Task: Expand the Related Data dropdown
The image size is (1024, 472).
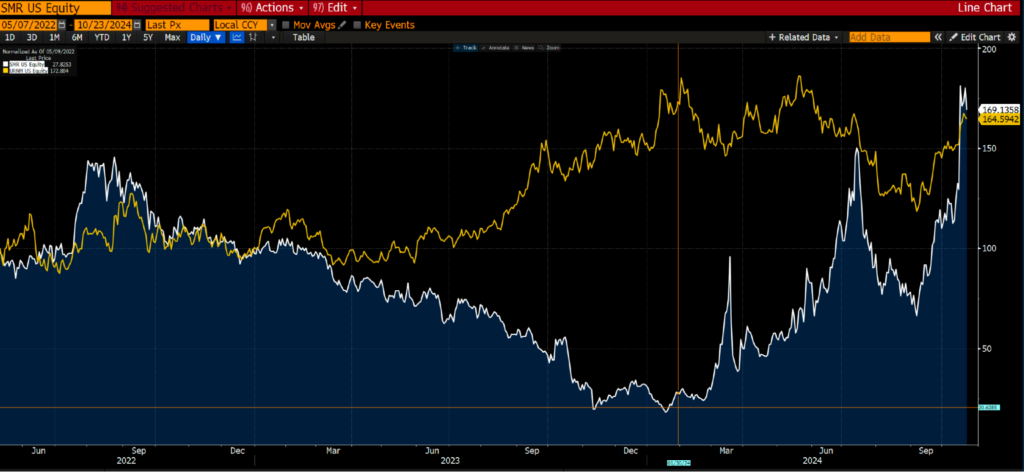Action: click(x=803, y=37)
